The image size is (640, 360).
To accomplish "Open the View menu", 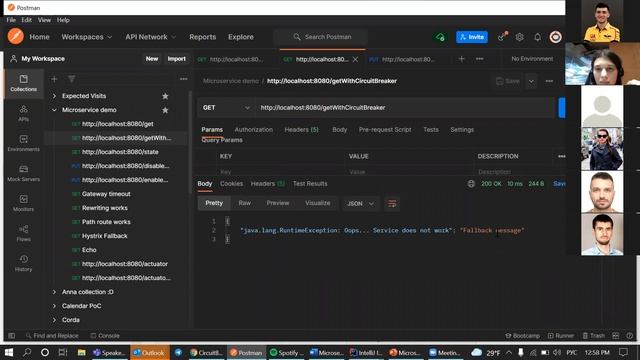I will pos(44,20).
